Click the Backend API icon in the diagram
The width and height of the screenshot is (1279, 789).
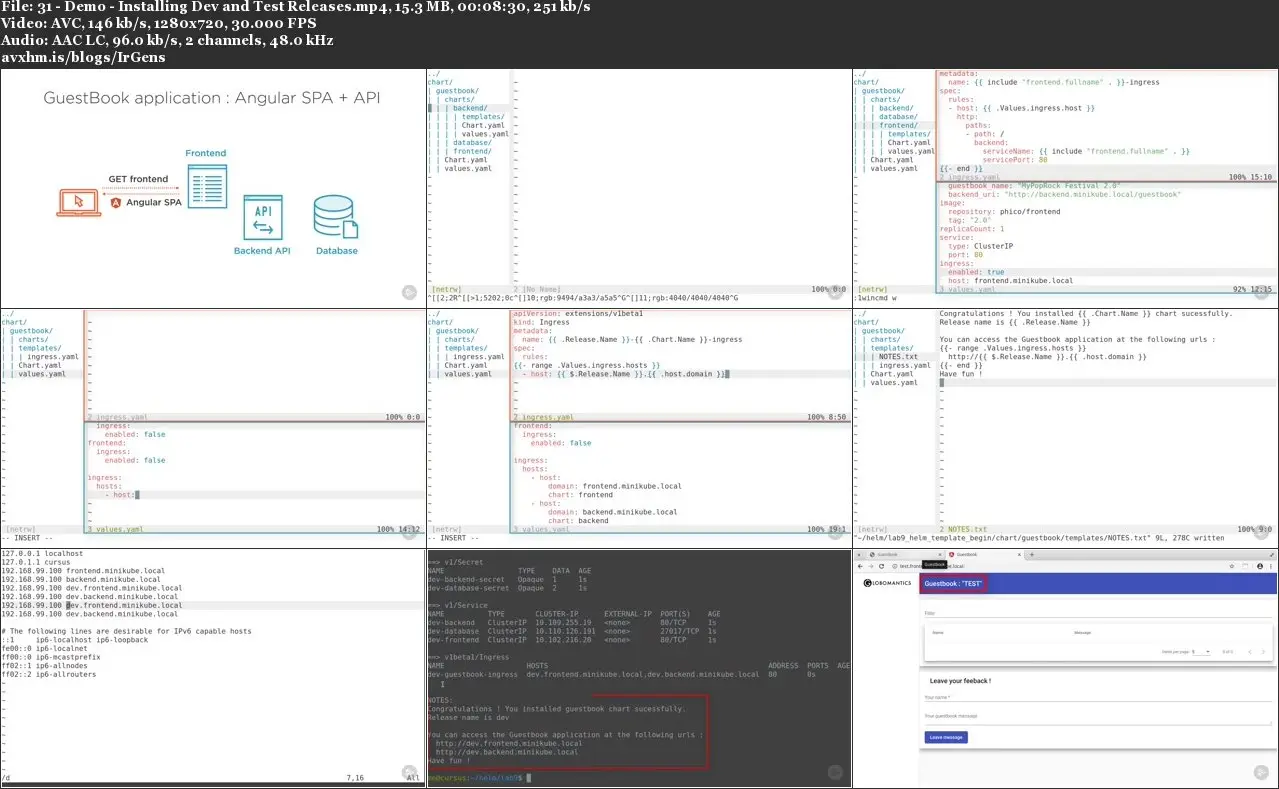click(x=263, y=217)
